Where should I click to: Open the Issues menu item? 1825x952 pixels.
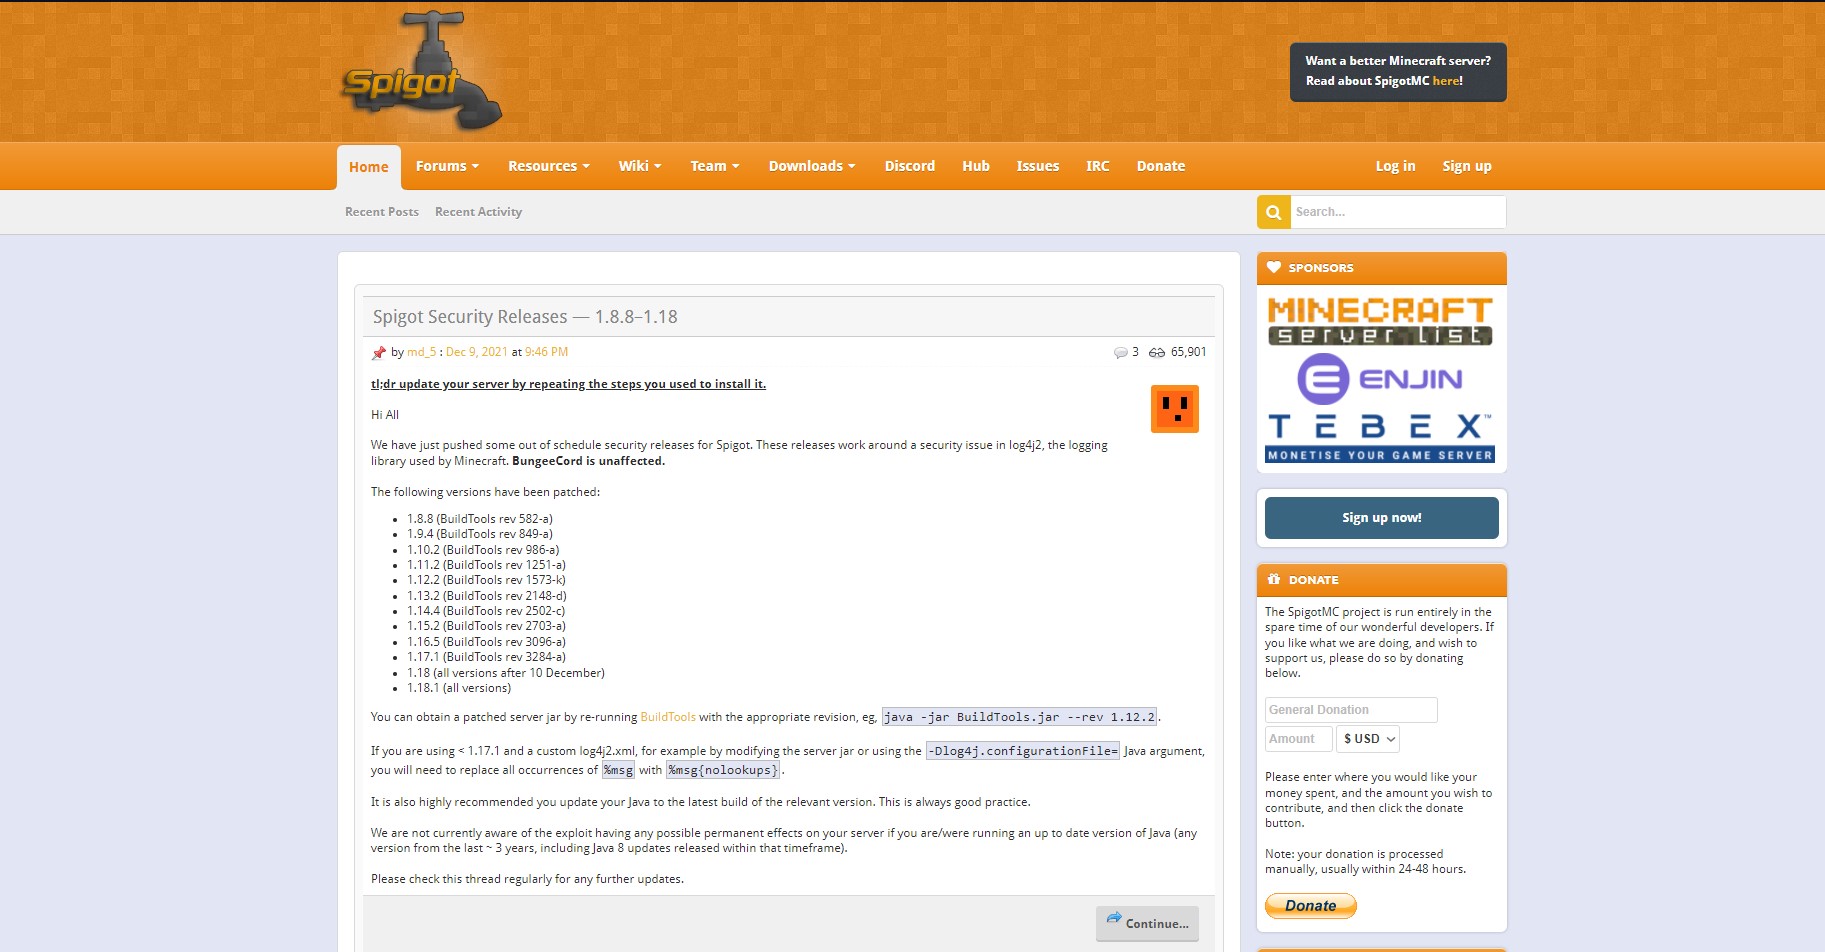(1038, 166)
